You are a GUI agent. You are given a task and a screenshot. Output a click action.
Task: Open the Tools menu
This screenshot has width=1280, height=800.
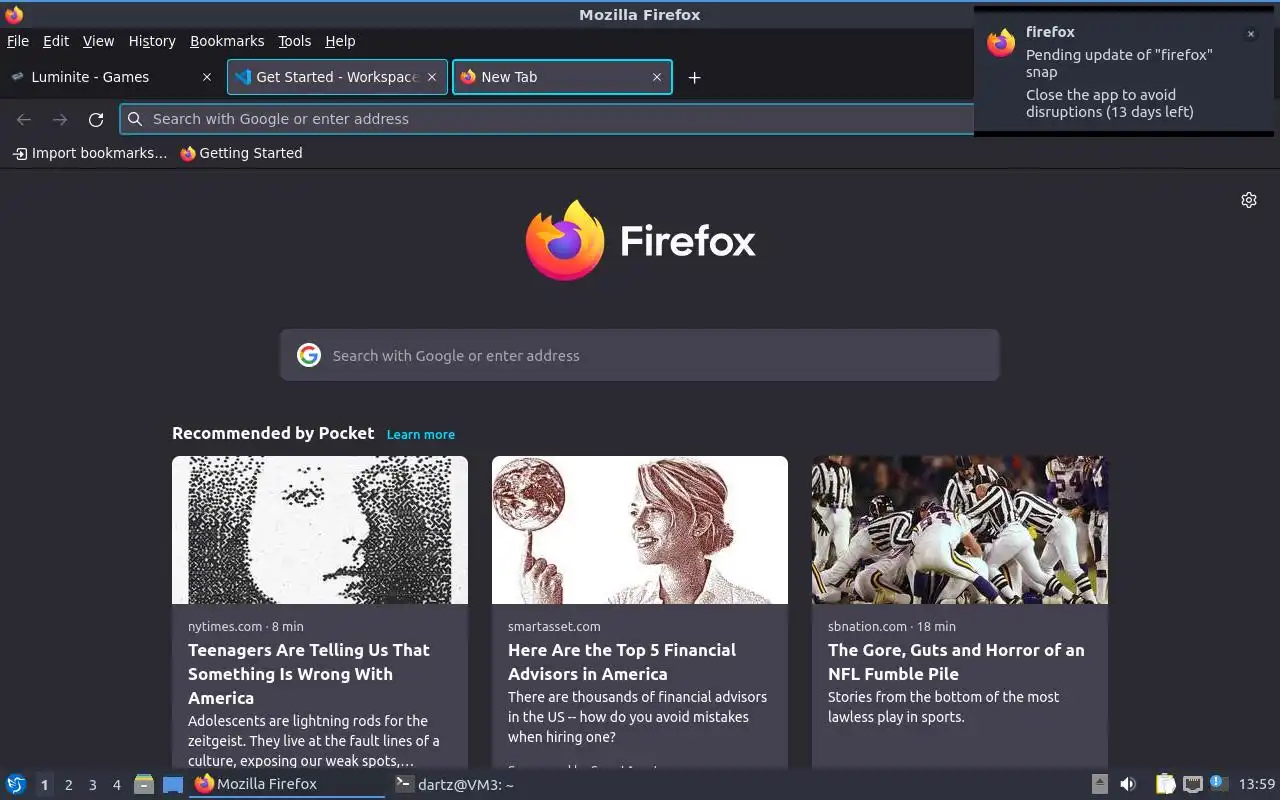[x=295, y=41]
